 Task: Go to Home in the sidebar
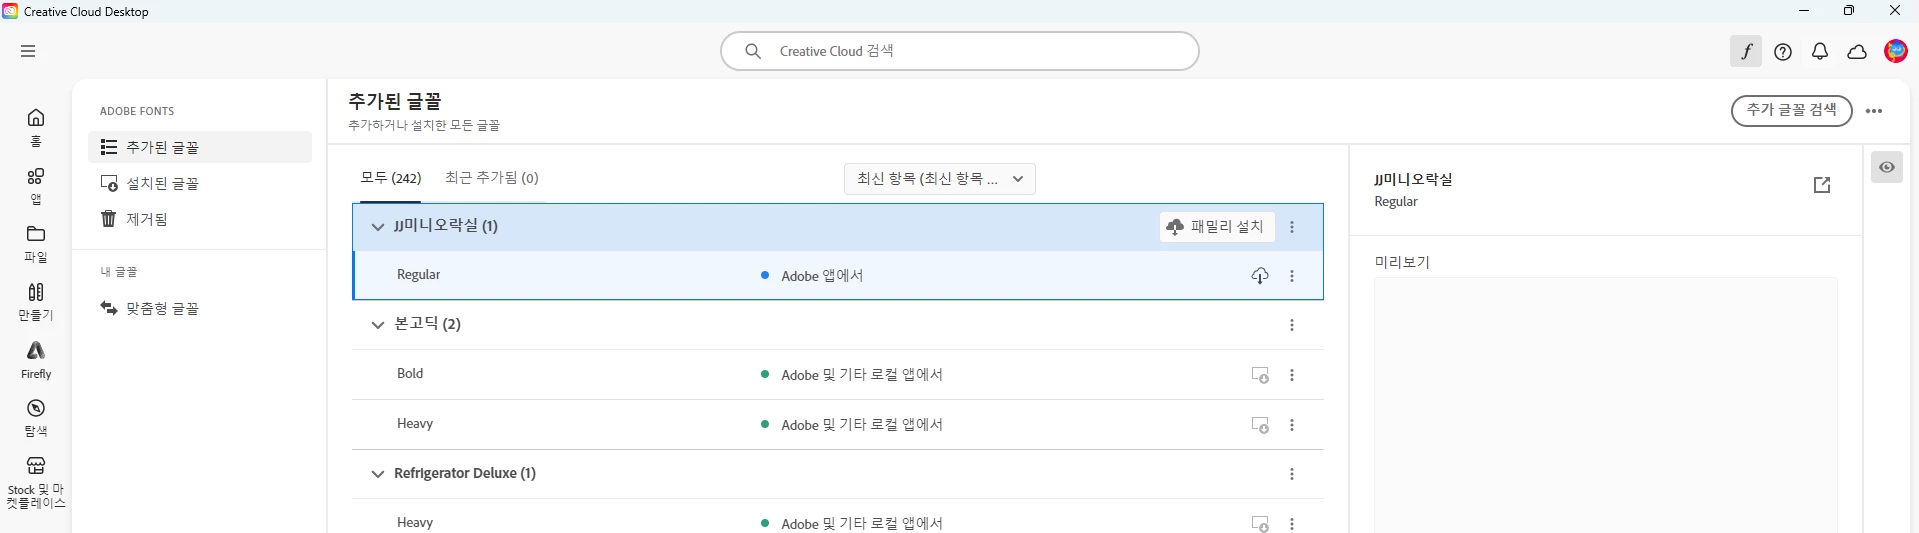pos(36,127)
